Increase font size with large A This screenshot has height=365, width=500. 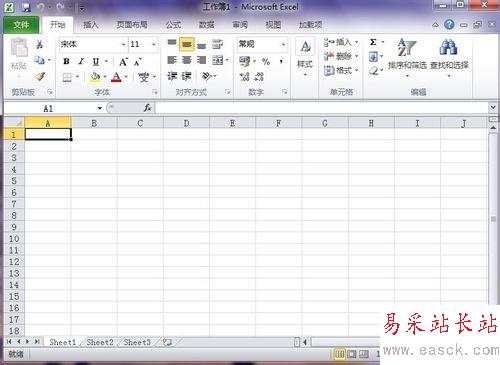click(x=123, y=62)
